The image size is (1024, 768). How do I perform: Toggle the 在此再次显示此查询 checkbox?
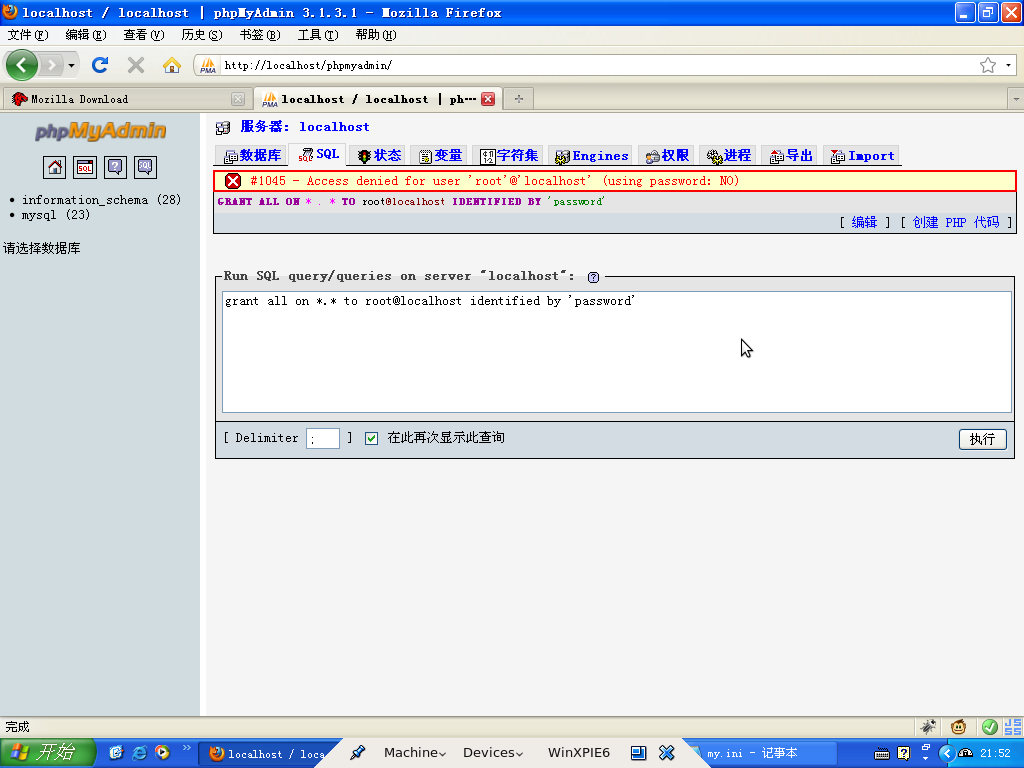click(371, 438)
